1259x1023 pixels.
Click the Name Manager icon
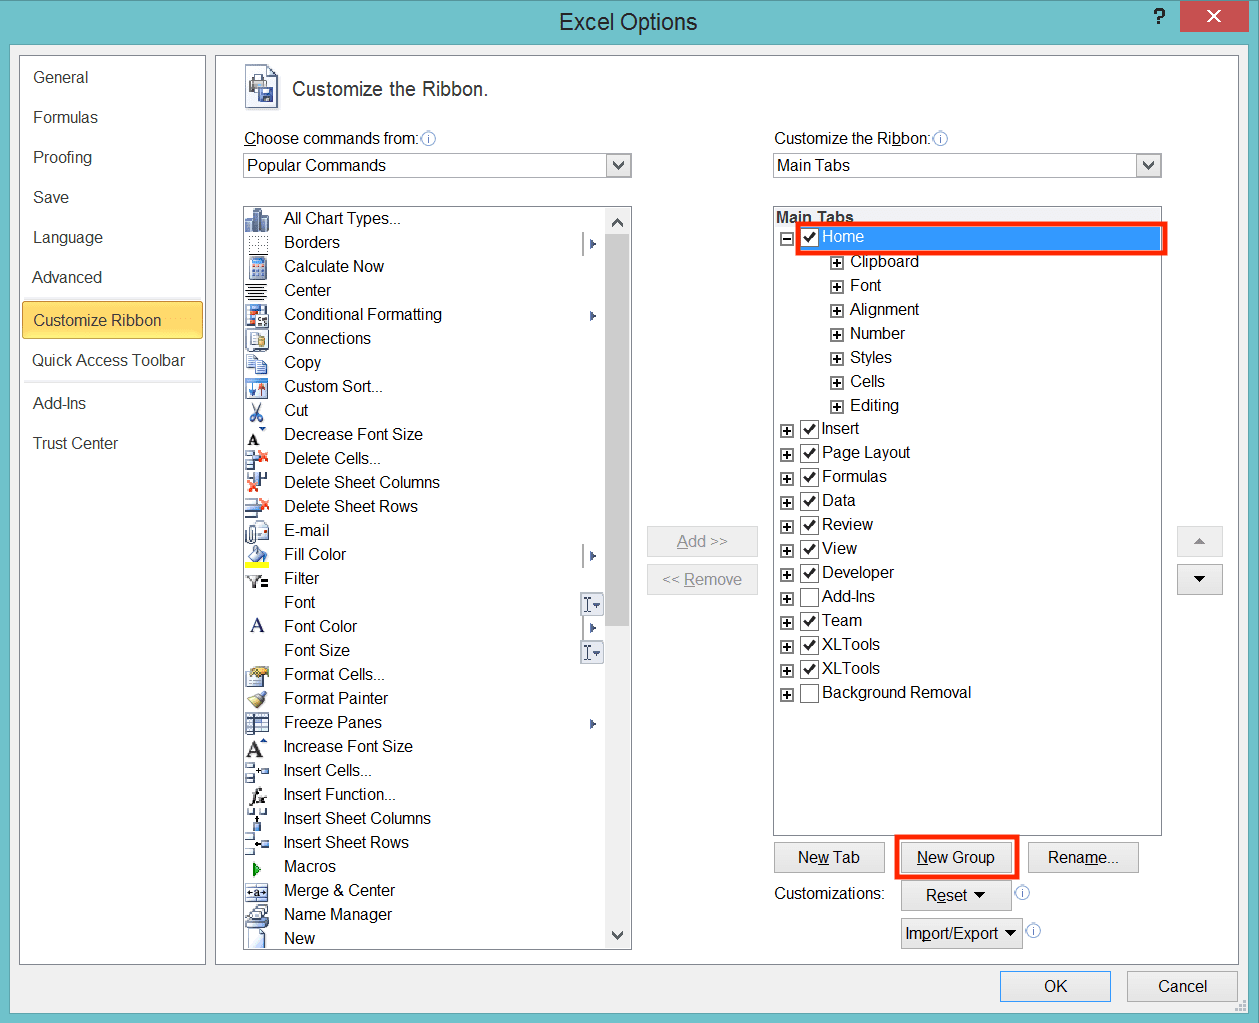click(257, 915)
